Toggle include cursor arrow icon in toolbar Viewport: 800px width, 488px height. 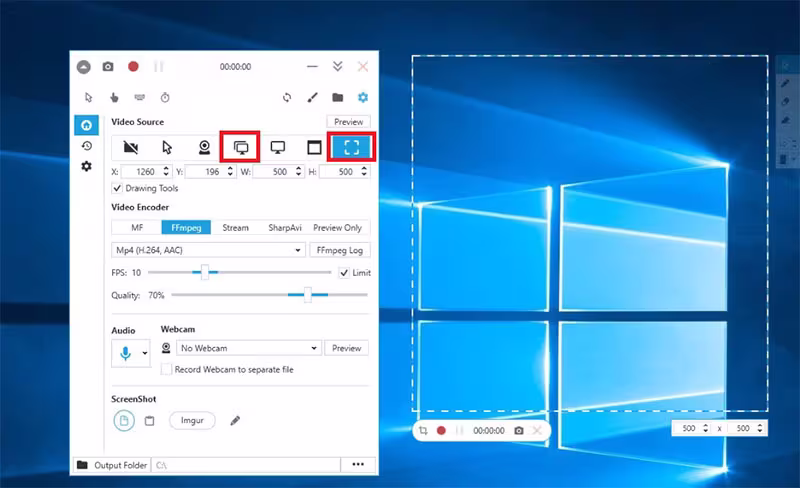click(x=88, y=97)
